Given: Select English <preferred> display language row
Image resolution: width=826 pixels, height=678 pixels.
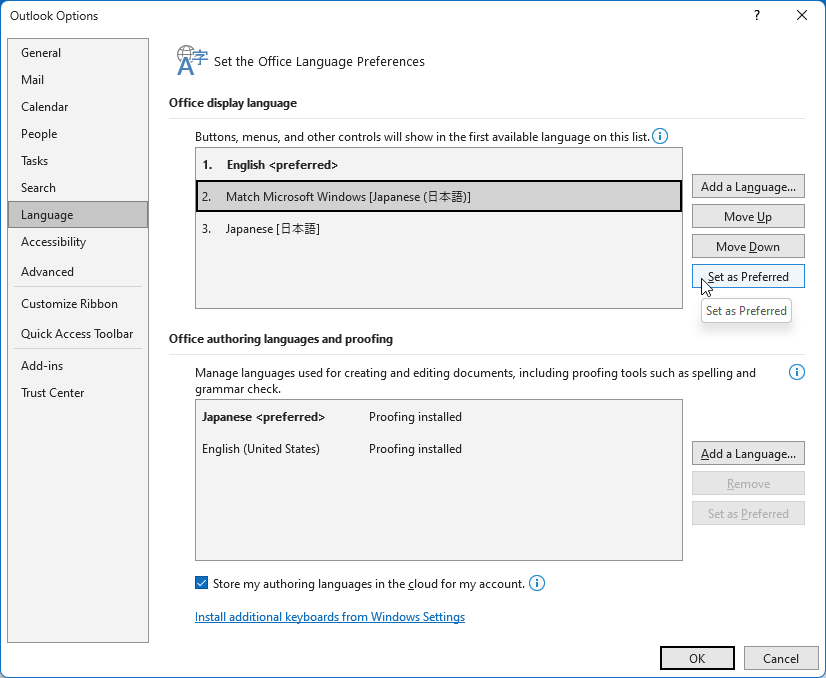Looking at the screenshot, I should (439, 165).
